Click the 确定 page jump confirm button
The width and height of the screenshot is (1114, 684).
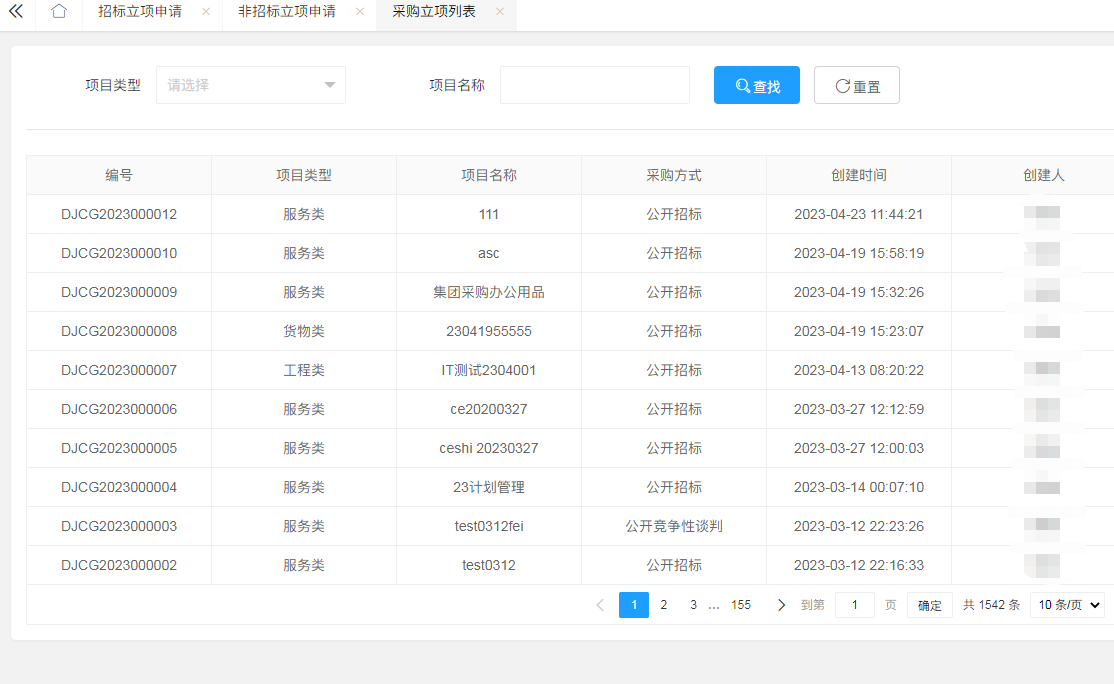(x=929, y=604)
